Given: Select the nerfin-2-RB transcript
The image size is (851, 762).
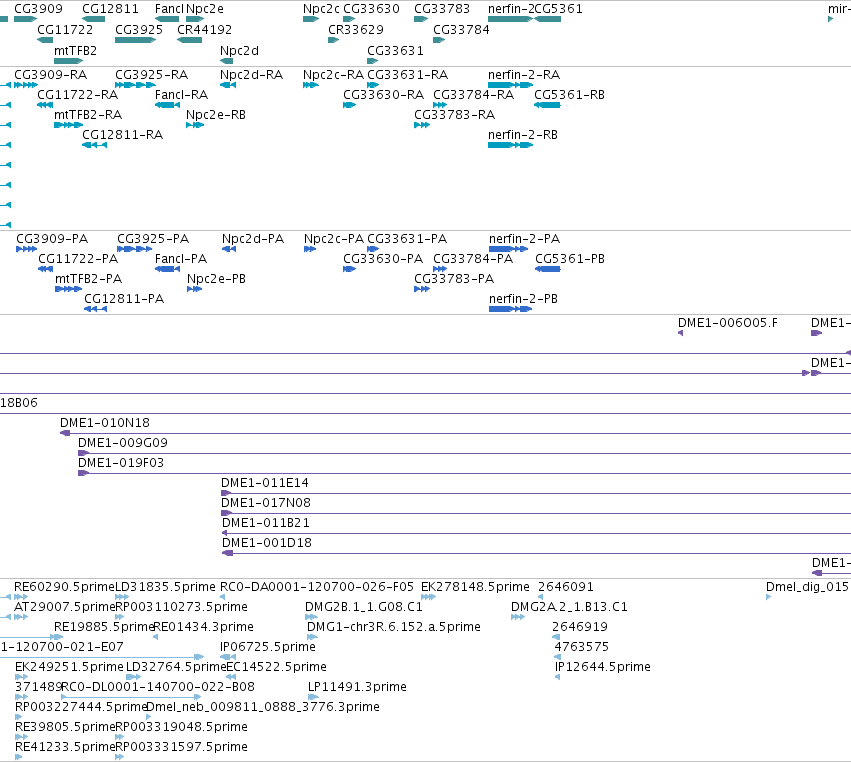Looking at the screenshot, I should pos(510,145).
